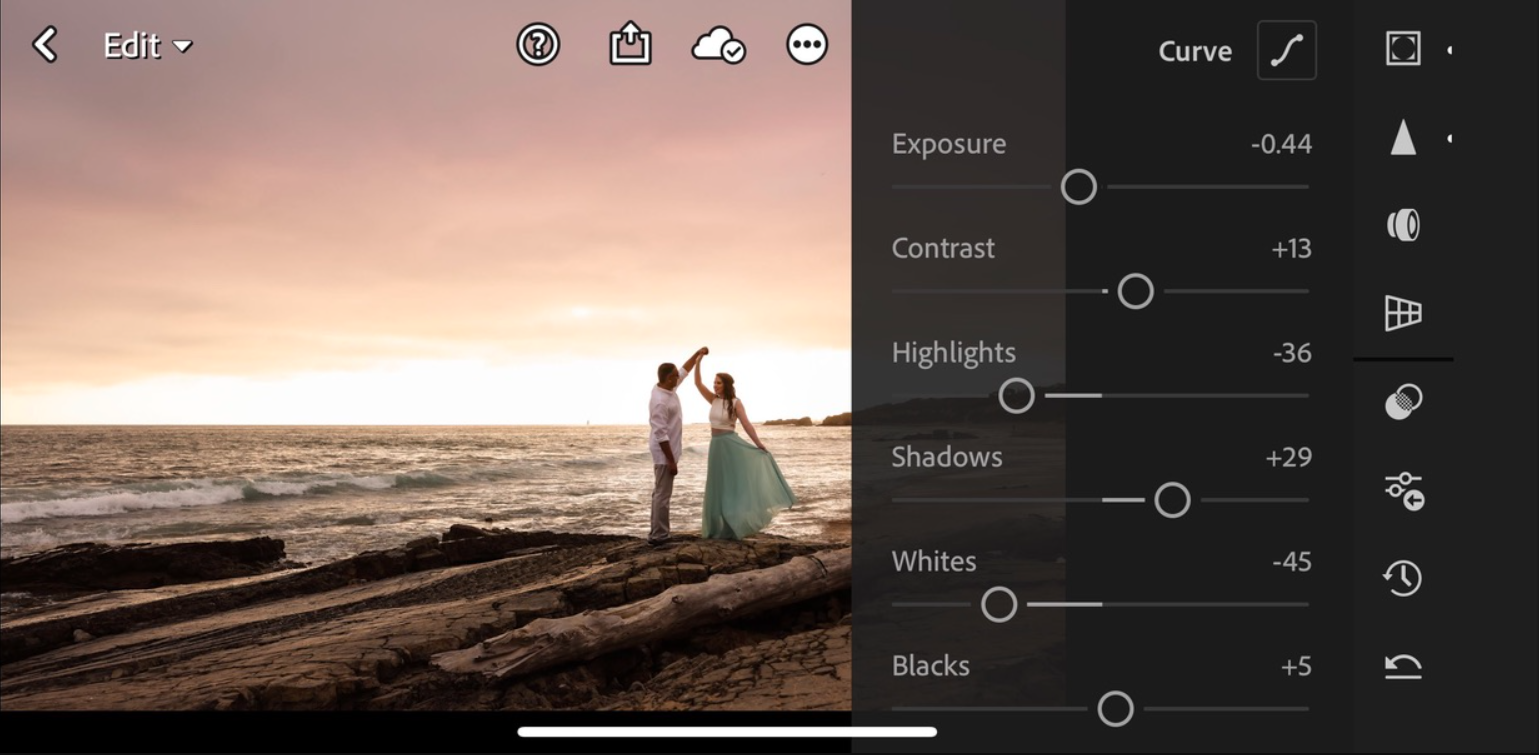
Task: Toggle the tone Curve button
Action: pyautogui.click(x=1286, y=51)
